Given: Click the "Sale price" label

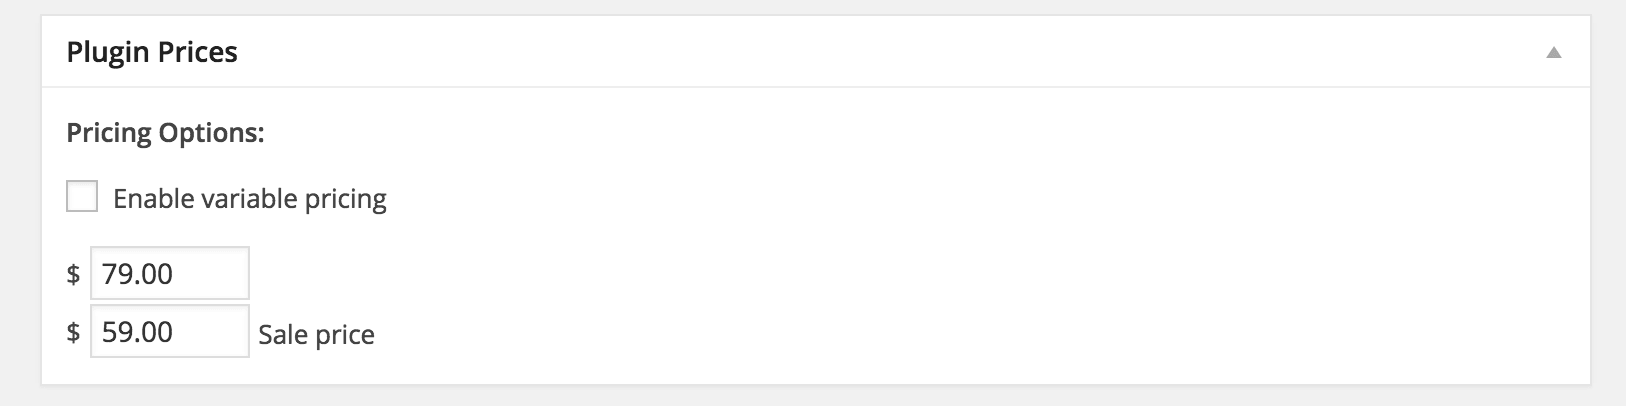Looking at the screenshot, I should [316, 335].
